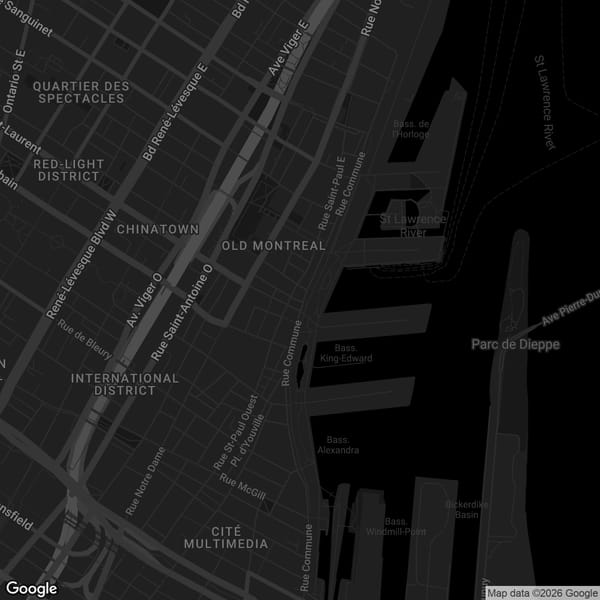This screenshot has height=600, width=600.
Task: Click the Rue Saint-Antoine O street label
Action: coord(183,312)
